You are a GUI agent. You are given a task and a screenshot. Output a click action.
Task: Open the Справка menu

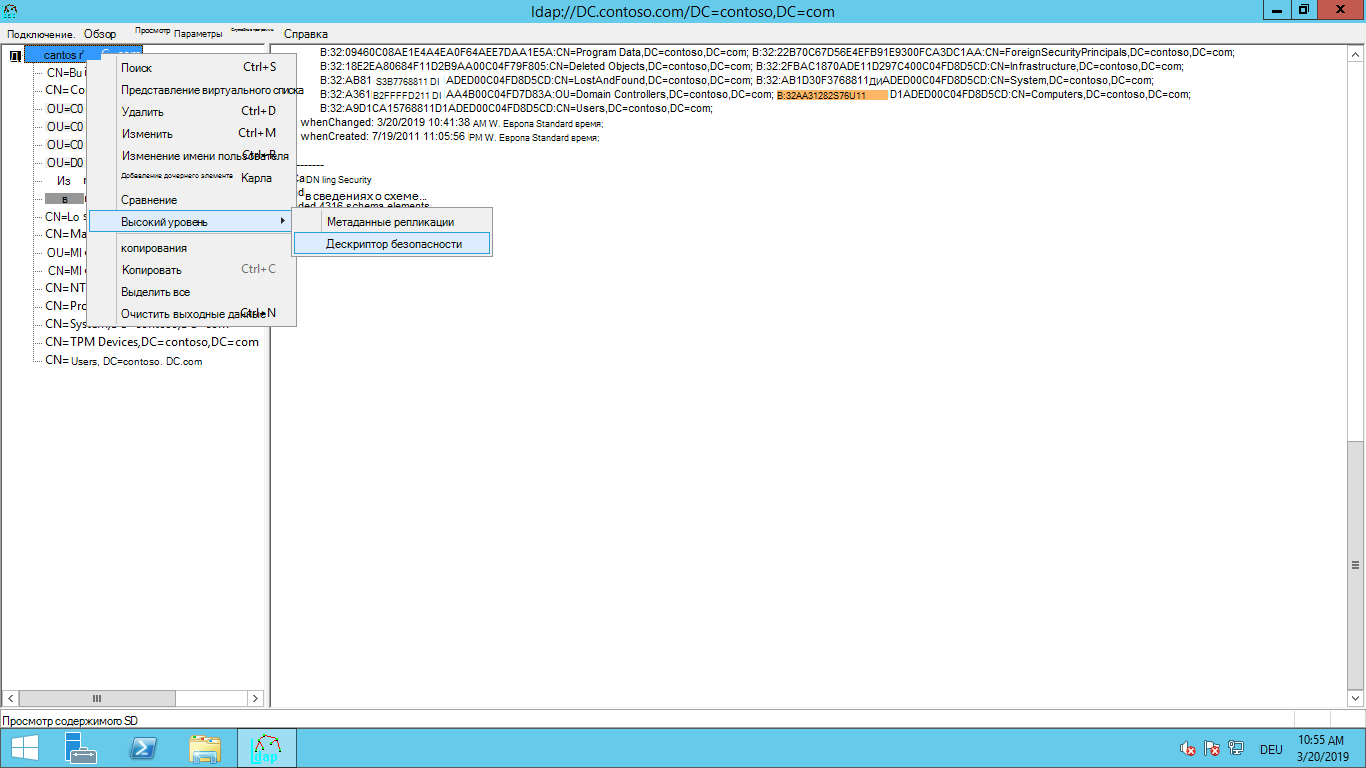click(306, 34)
